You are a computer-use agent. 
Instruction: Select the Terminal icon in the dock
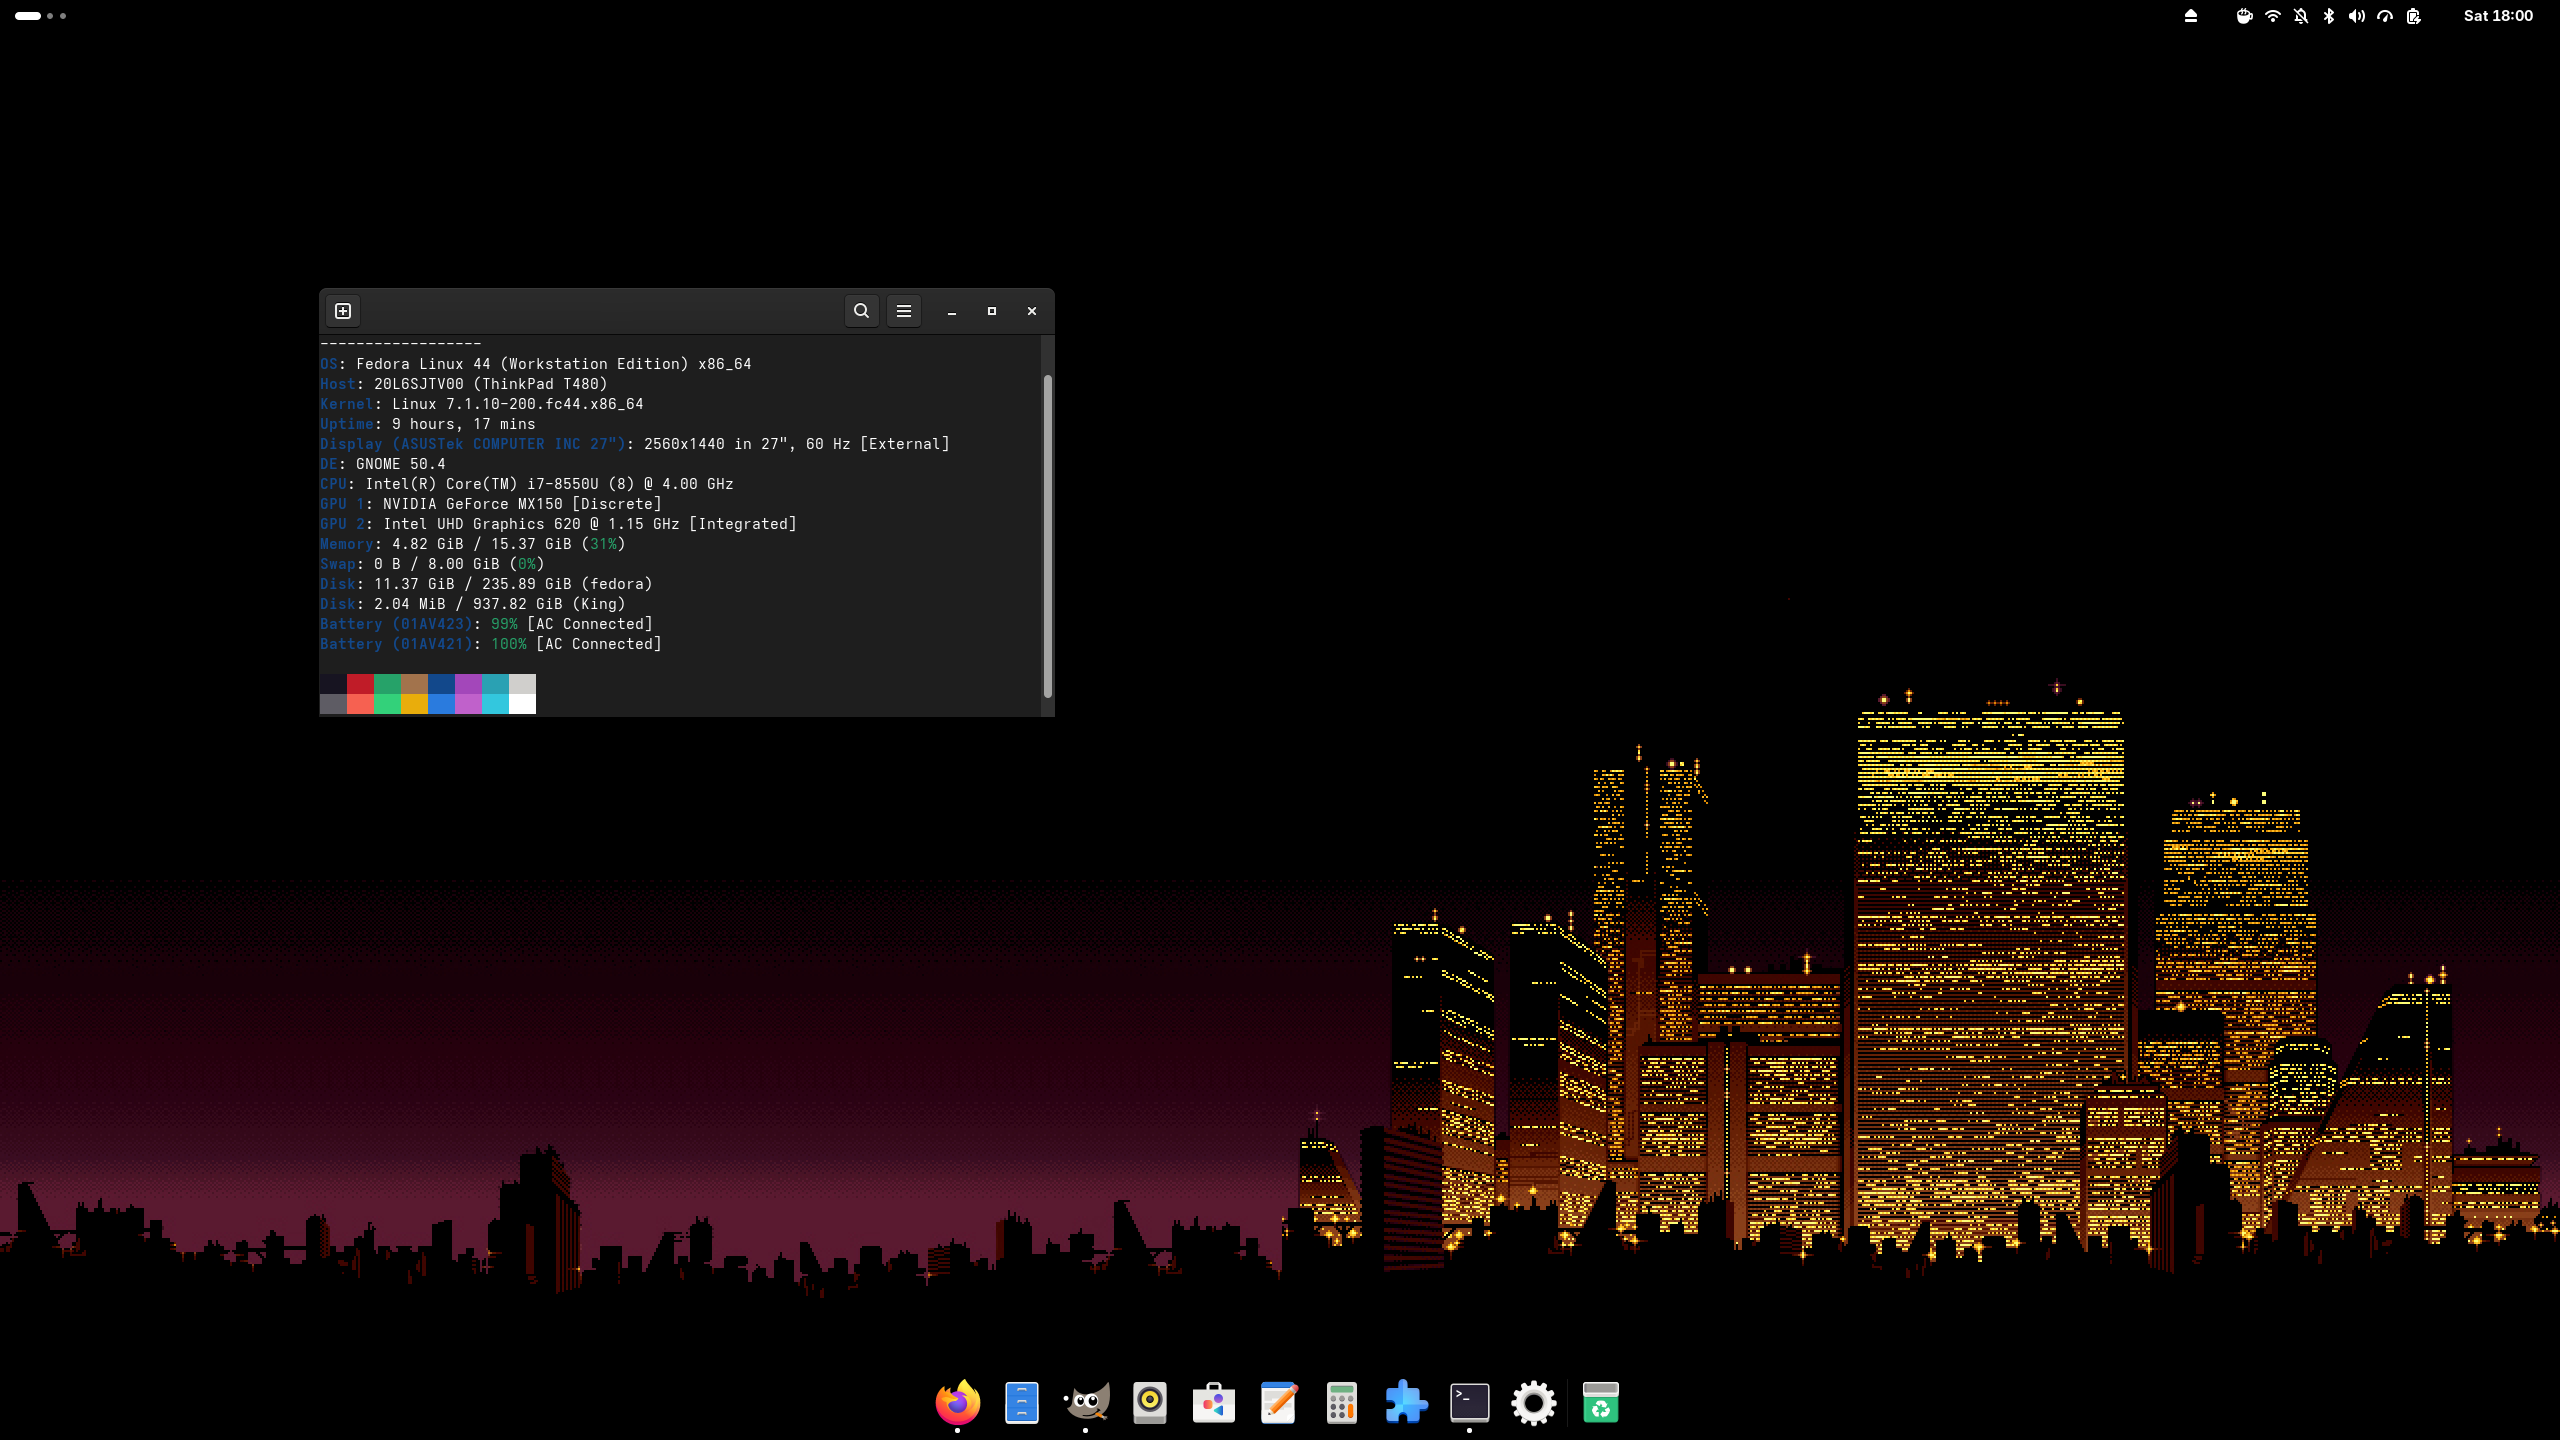pos(1470,1402)
